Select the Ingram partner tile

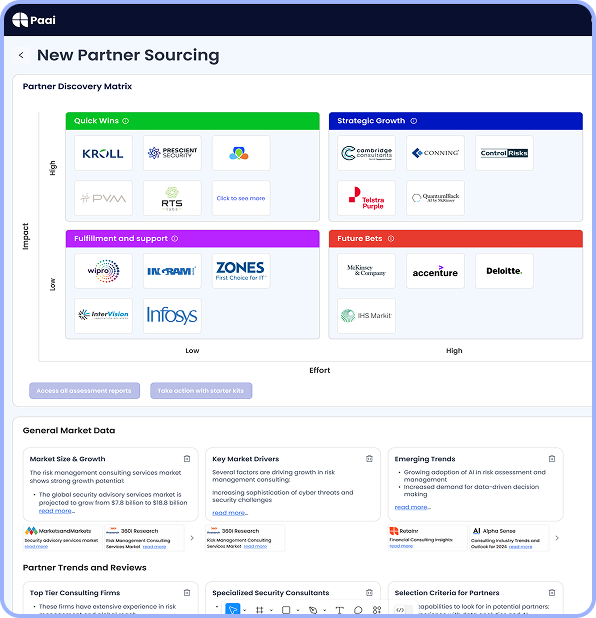172,271
